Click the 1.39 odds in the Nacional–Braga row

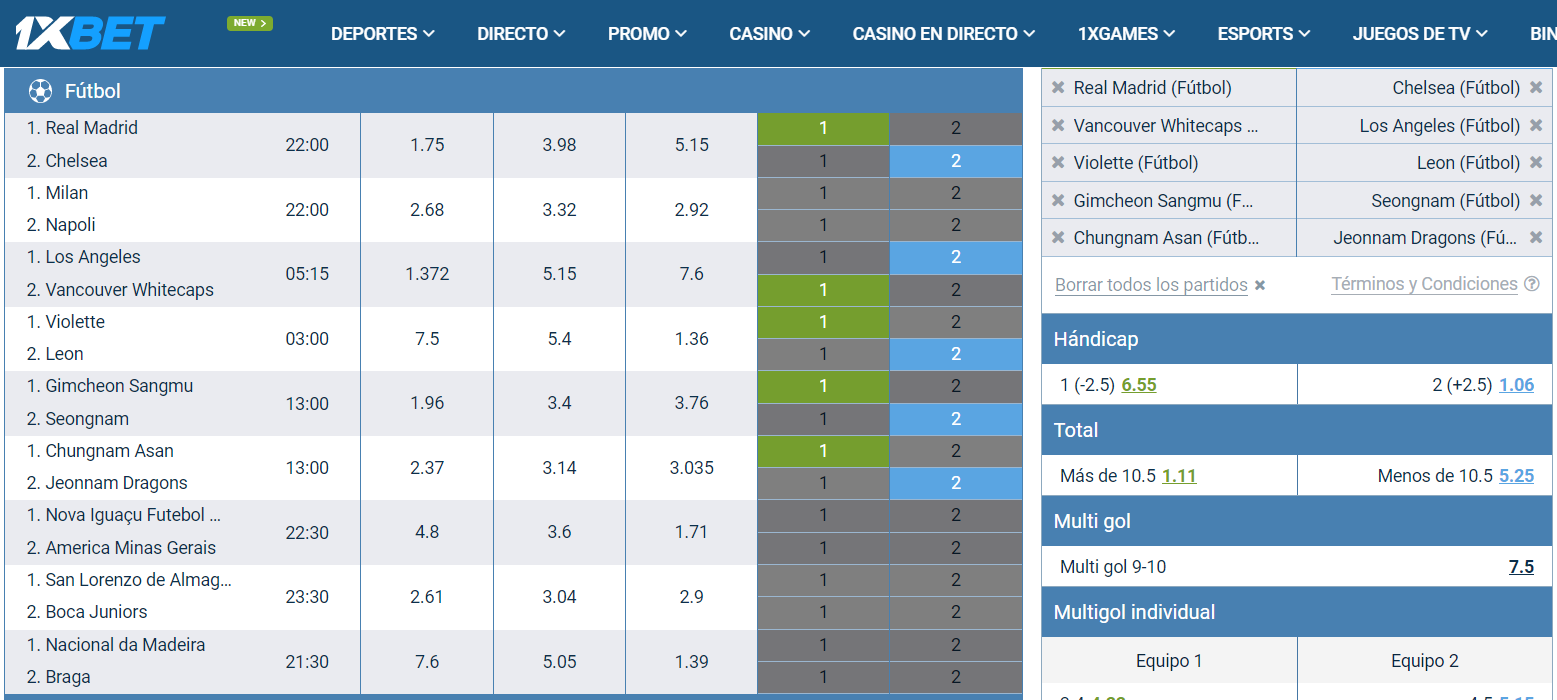coord(692,661)
